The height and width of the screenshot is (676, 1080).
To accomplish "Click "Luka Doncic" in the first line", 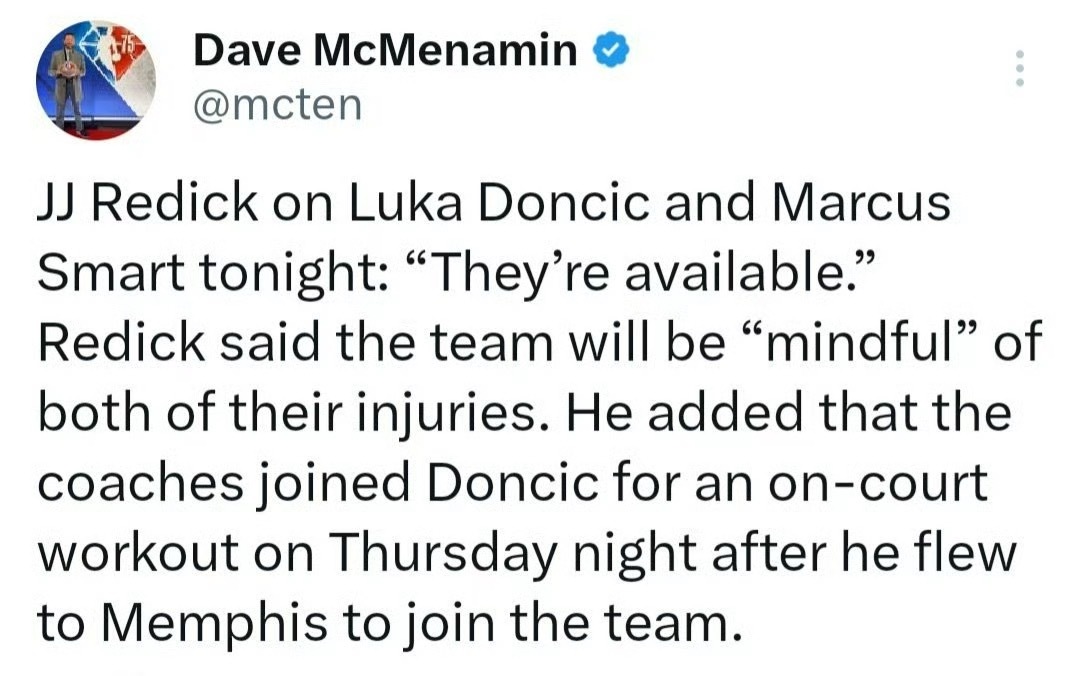I will click(x=499, y=203).
